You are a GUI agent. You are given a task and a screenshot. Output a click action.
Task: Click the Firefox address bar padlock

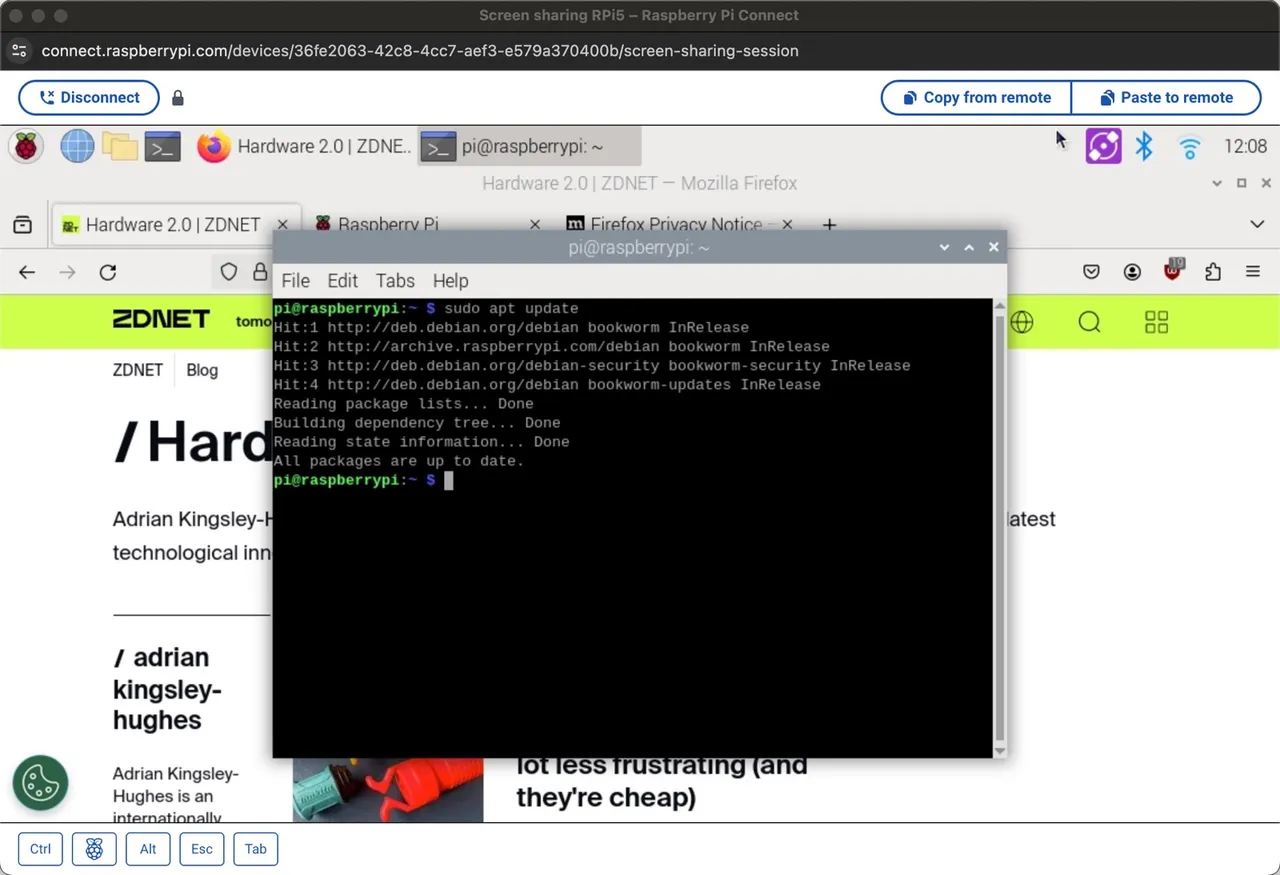pyautogui.click(x=260, y=272)
